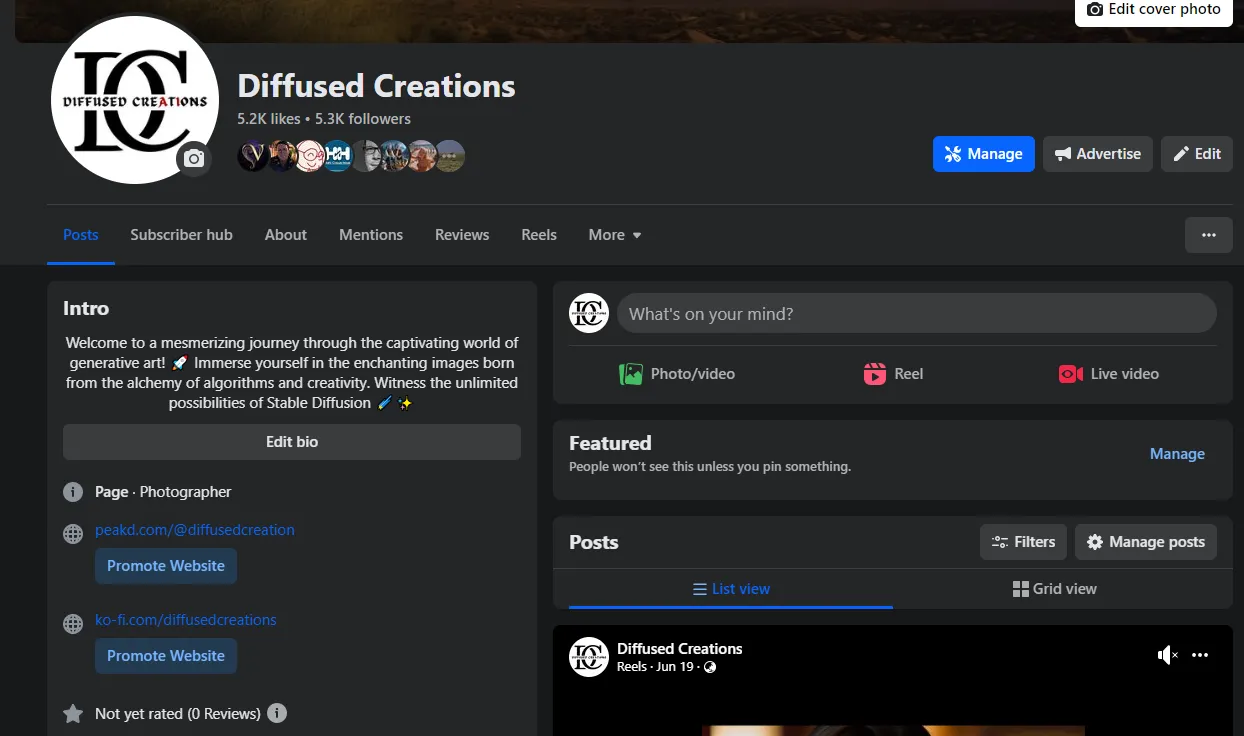Open the three-dots page options button

(x=1209, y=235)
